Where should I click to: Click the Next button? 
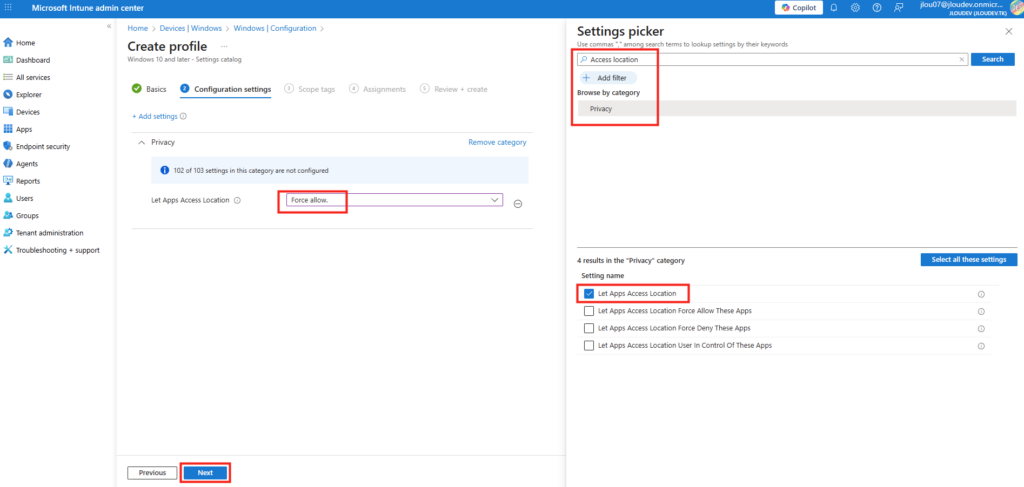coord(205,472)
